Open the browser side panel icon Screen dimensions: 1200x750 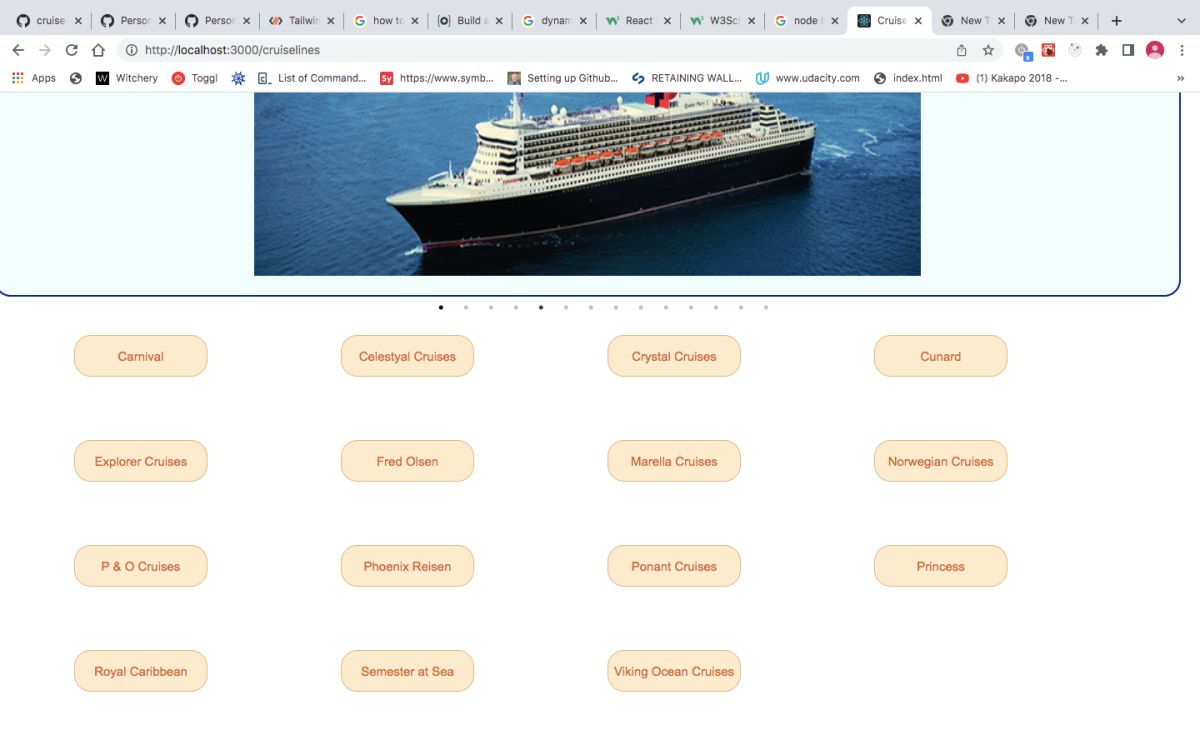[x=1127, y=50]
